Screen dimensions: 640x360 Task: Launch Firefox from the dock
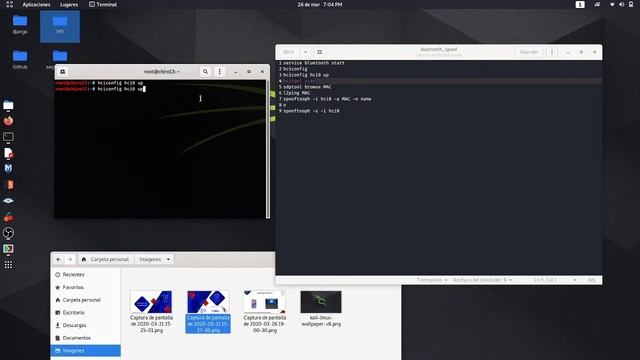[x=8, y=121]
